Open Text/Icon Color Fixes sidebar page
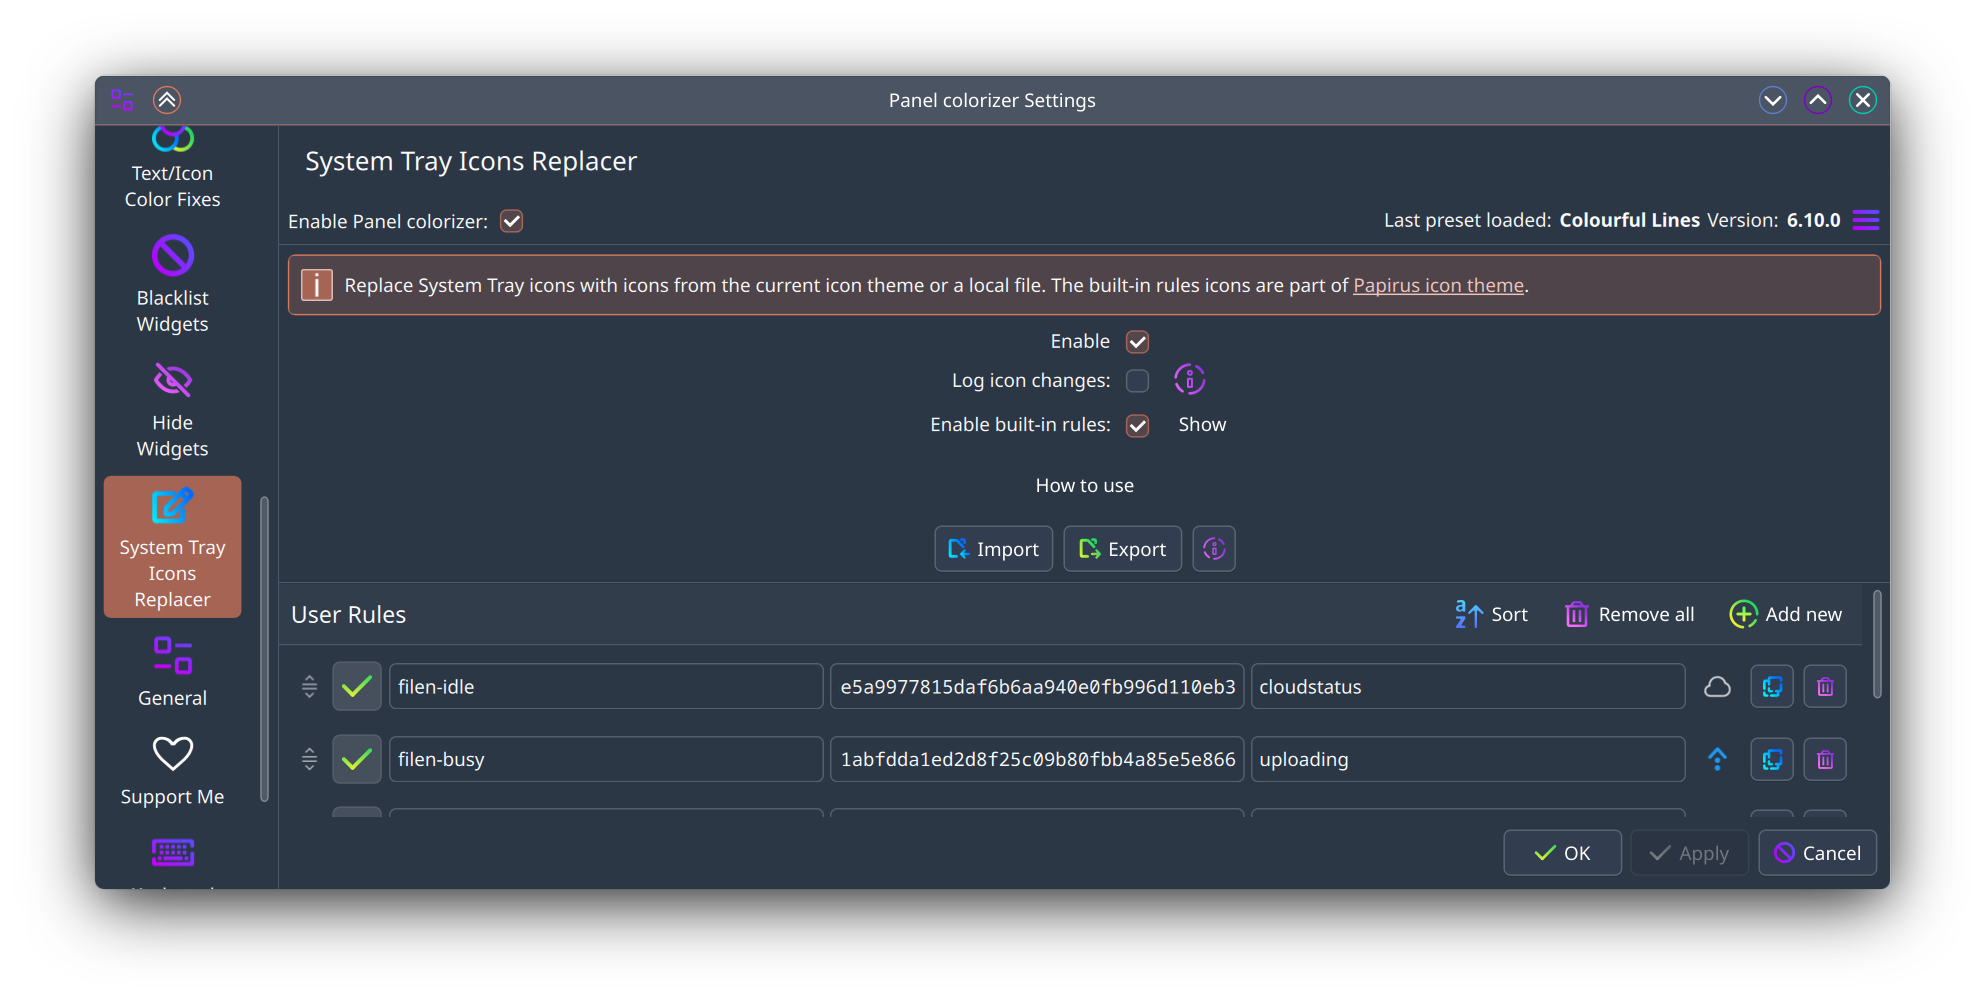This screenshot has width=1984, height=1001. click(172, 170)
